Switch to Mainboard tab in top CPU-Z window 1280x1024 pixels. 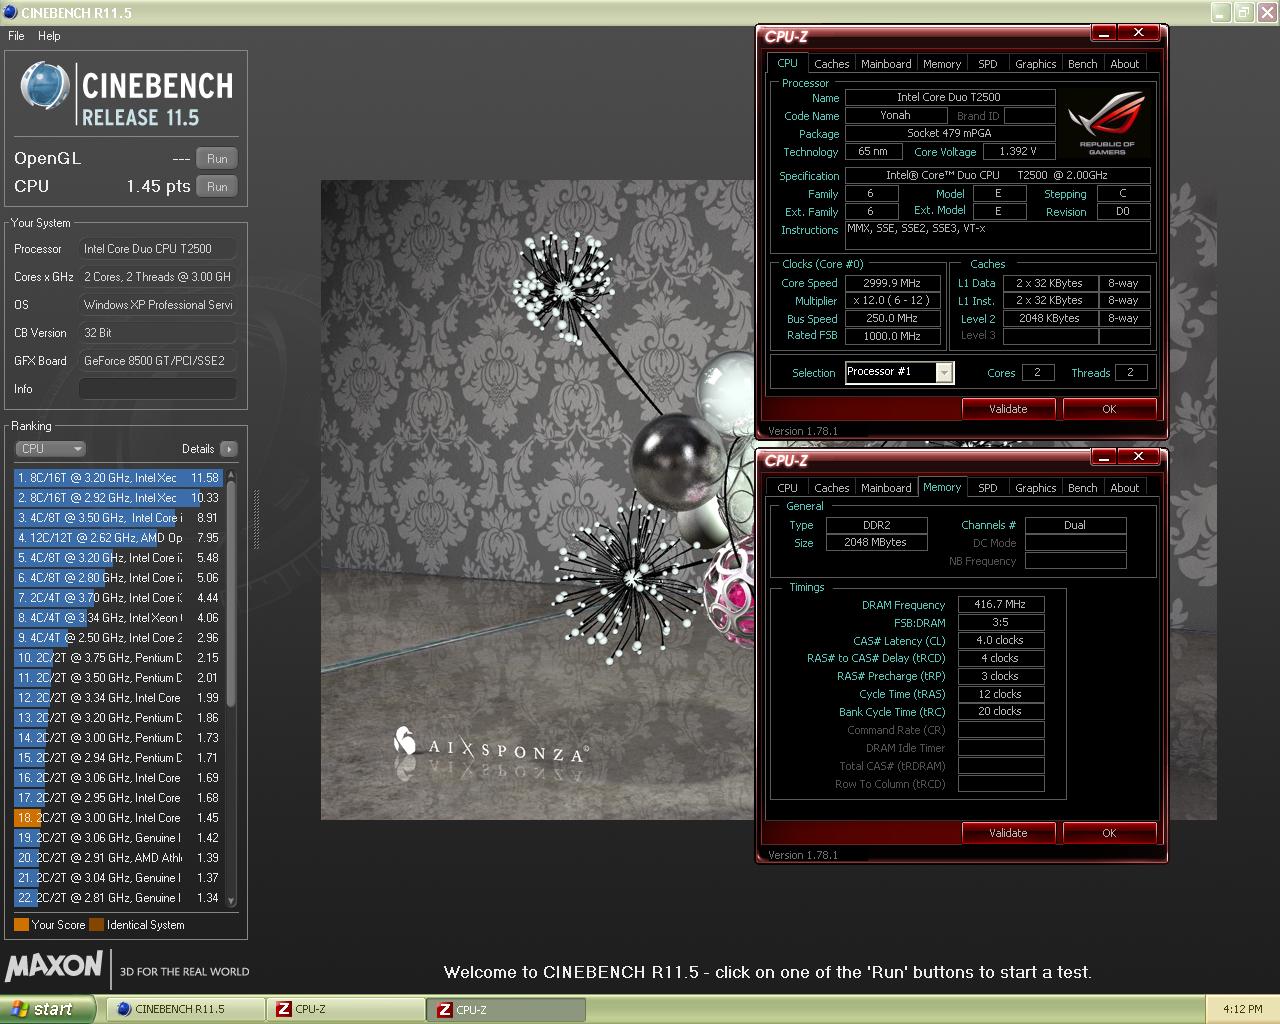886,64
